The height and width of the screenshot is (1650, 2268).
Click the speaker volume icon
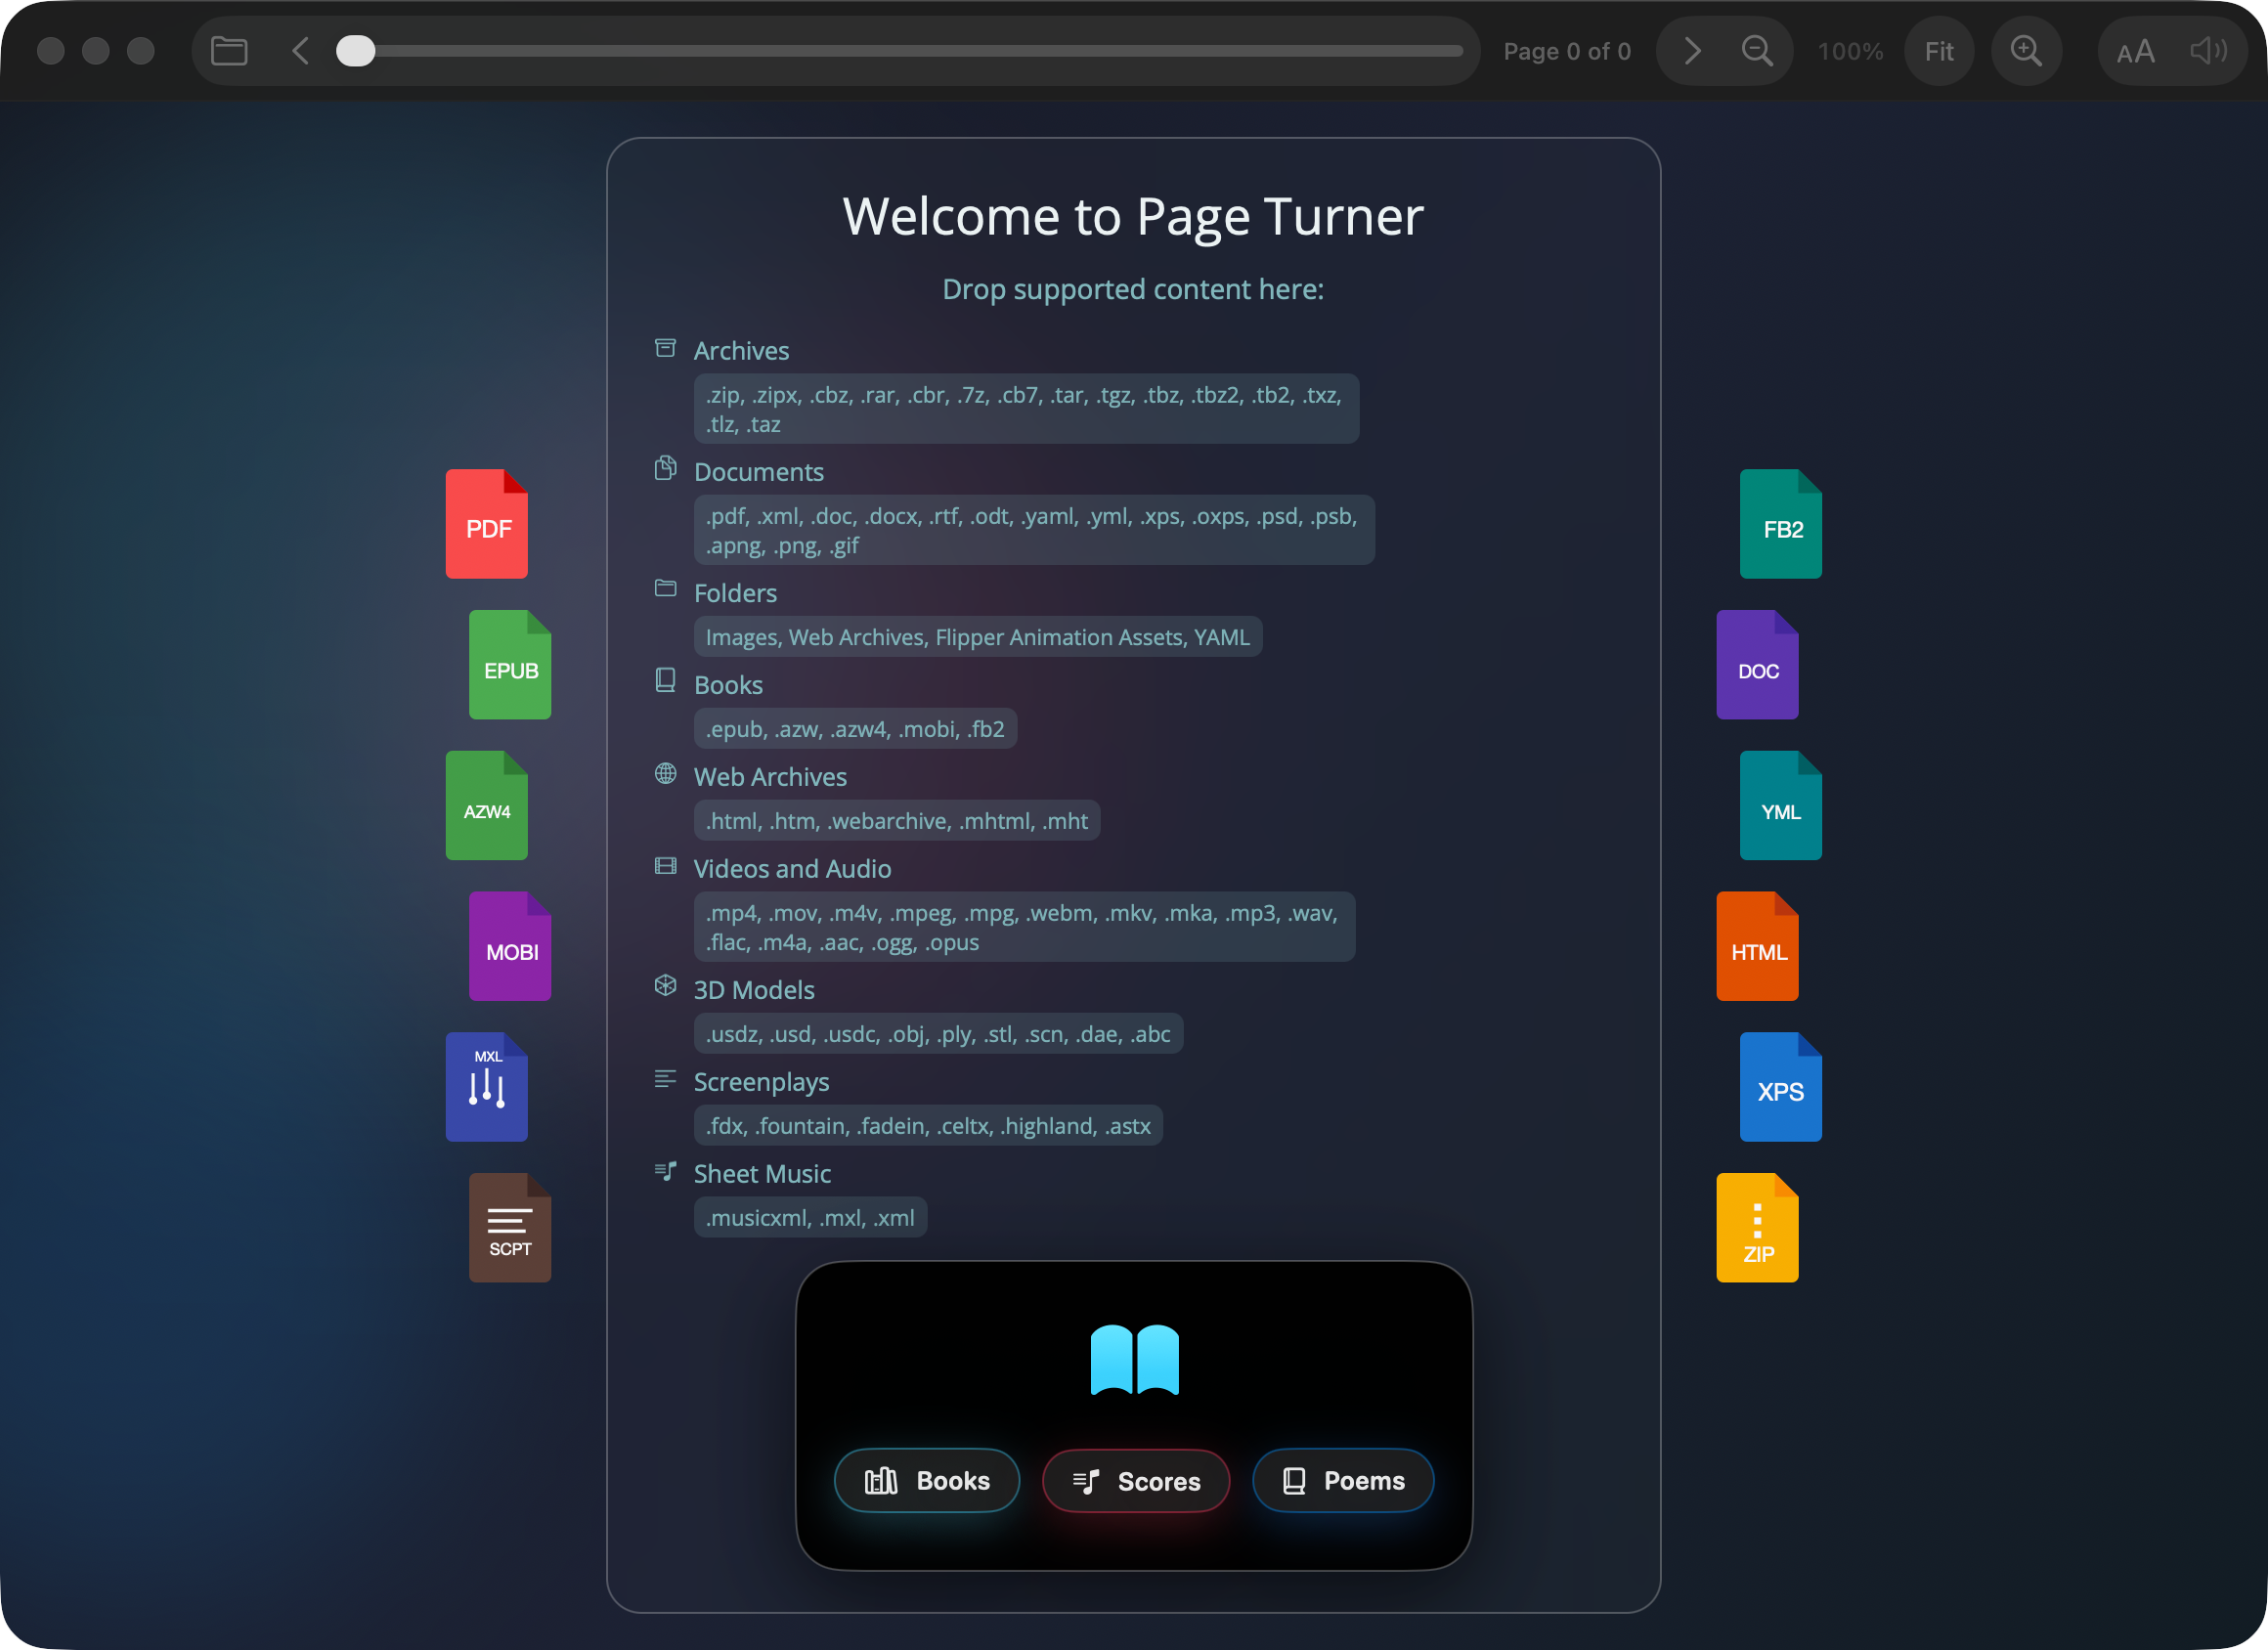coord(2208,50)
